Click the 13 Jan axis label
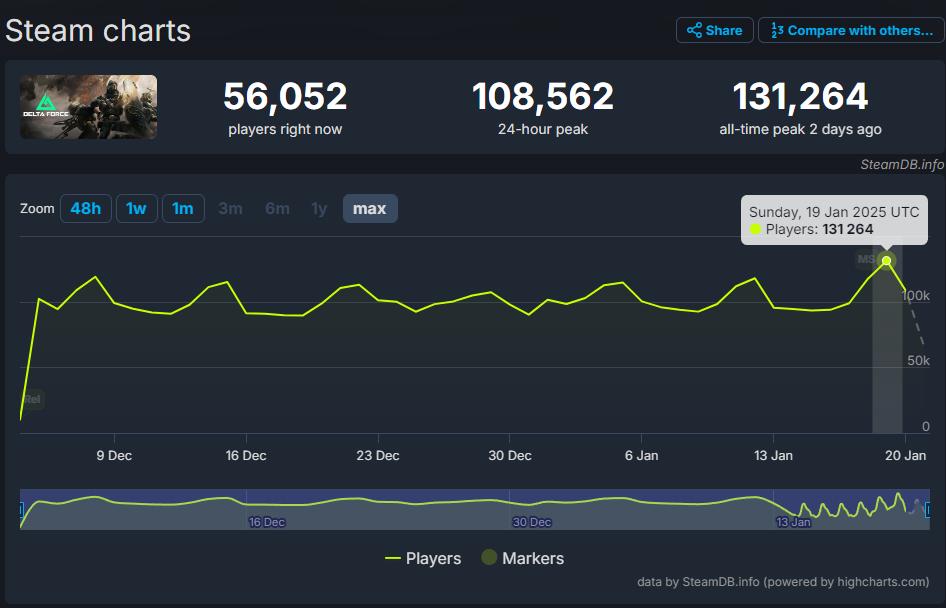The image size is (946, 608). coord(773,456)
